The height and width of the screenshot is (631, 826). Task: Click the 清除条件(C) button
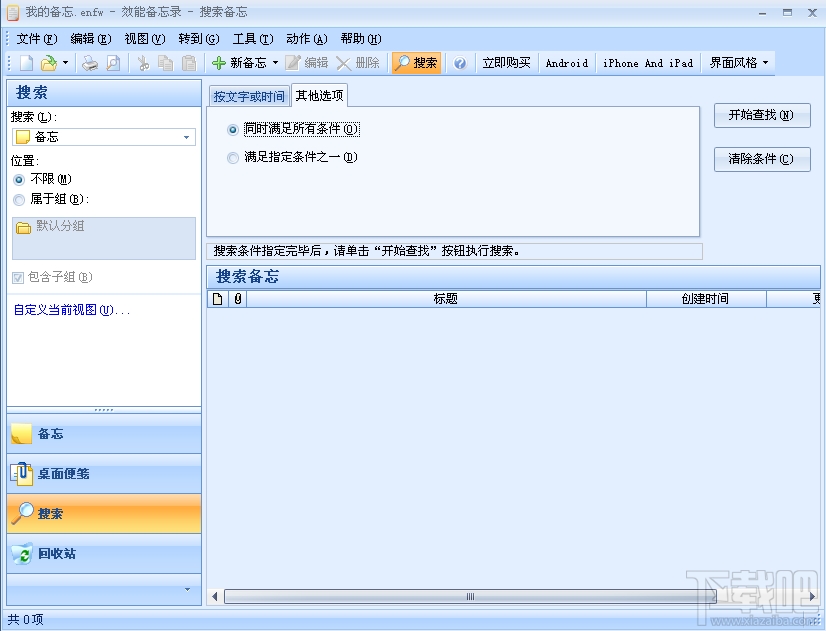point(762,159)
